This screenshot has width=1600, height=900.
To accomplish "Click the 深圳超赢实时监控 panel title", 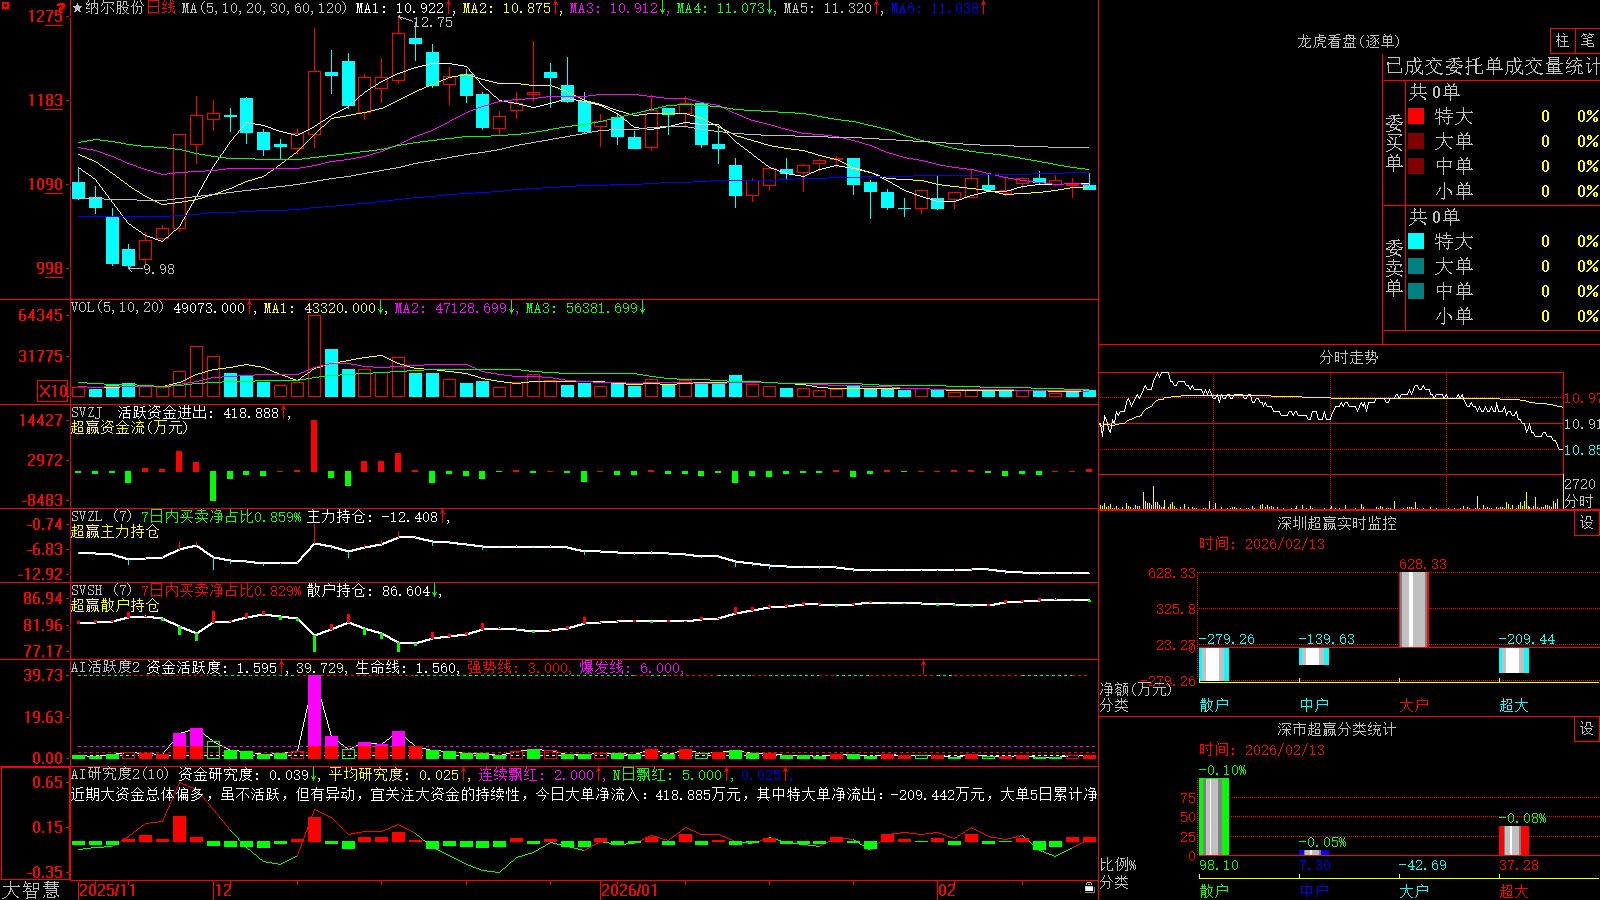I will 1336,523.
